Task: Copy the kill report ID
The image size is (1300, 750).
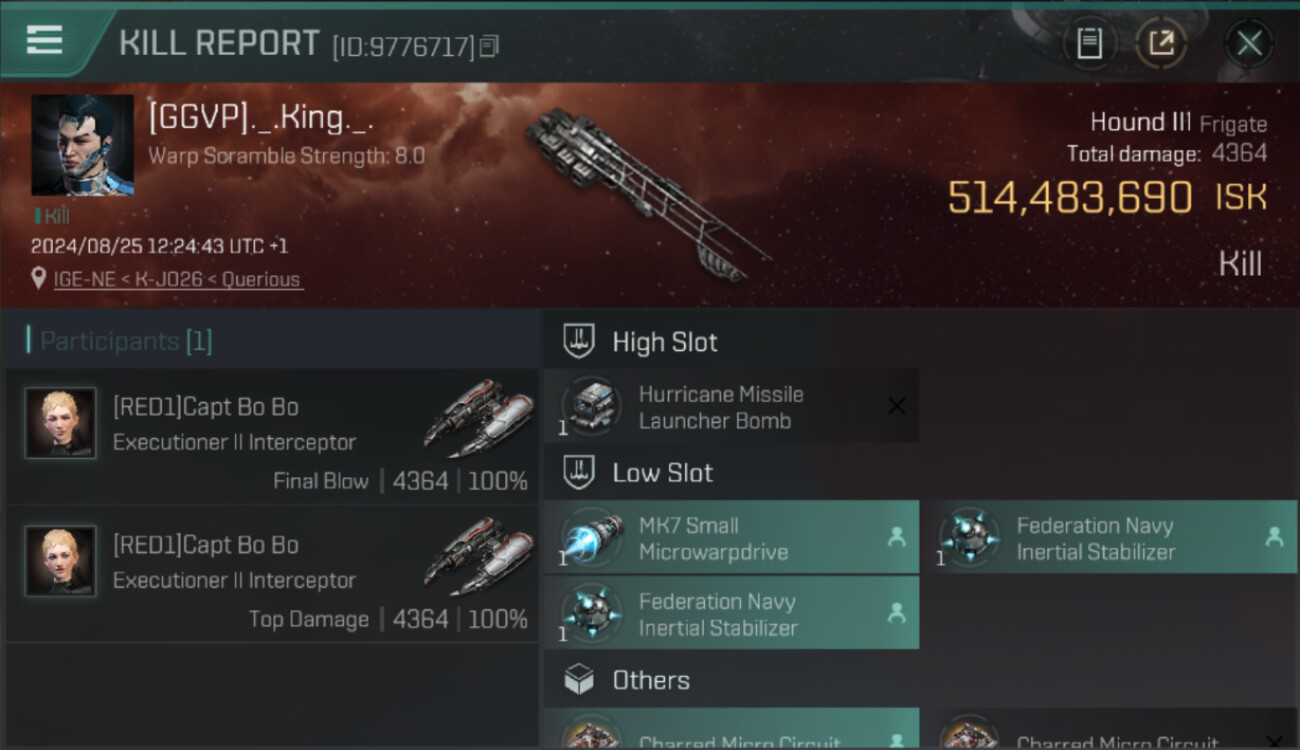Action: point(489,46)
